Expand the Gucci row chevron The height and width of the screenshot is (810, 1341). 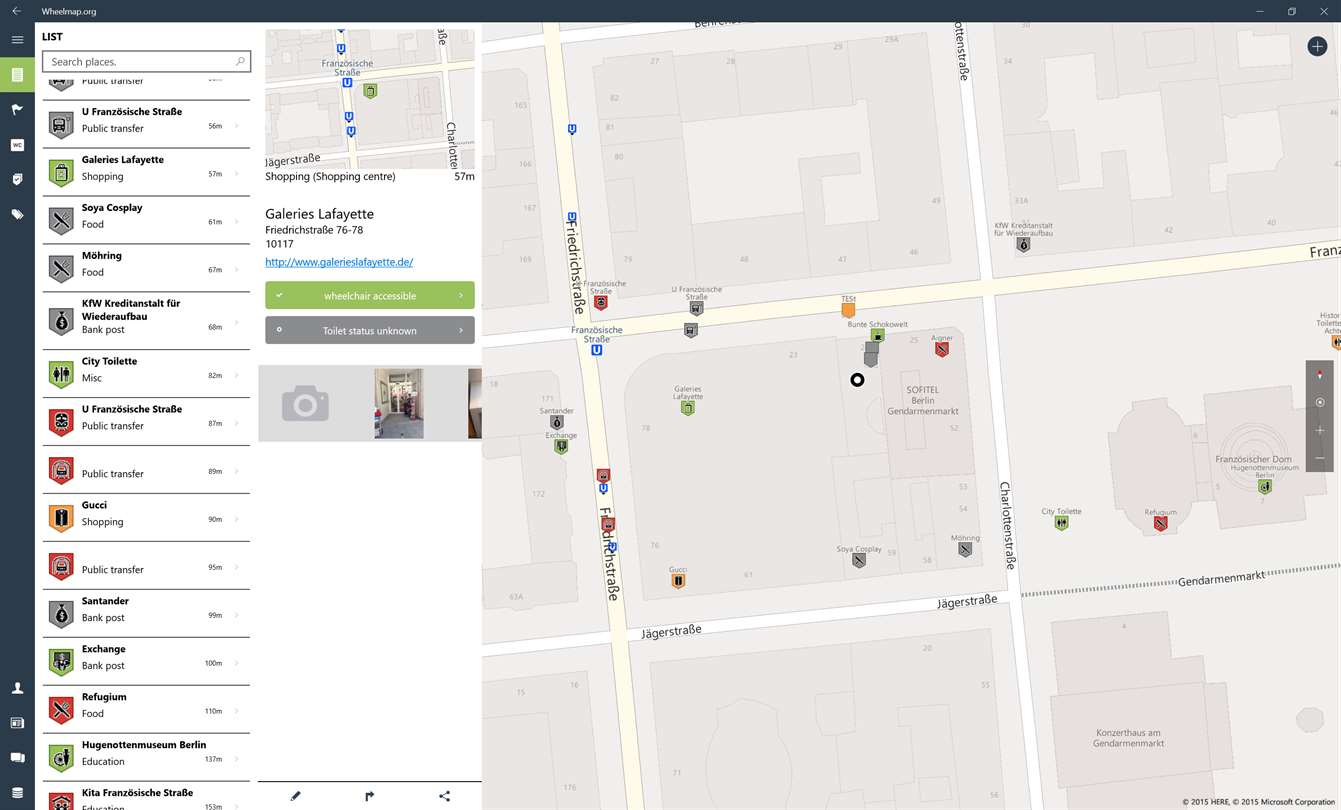237,519
